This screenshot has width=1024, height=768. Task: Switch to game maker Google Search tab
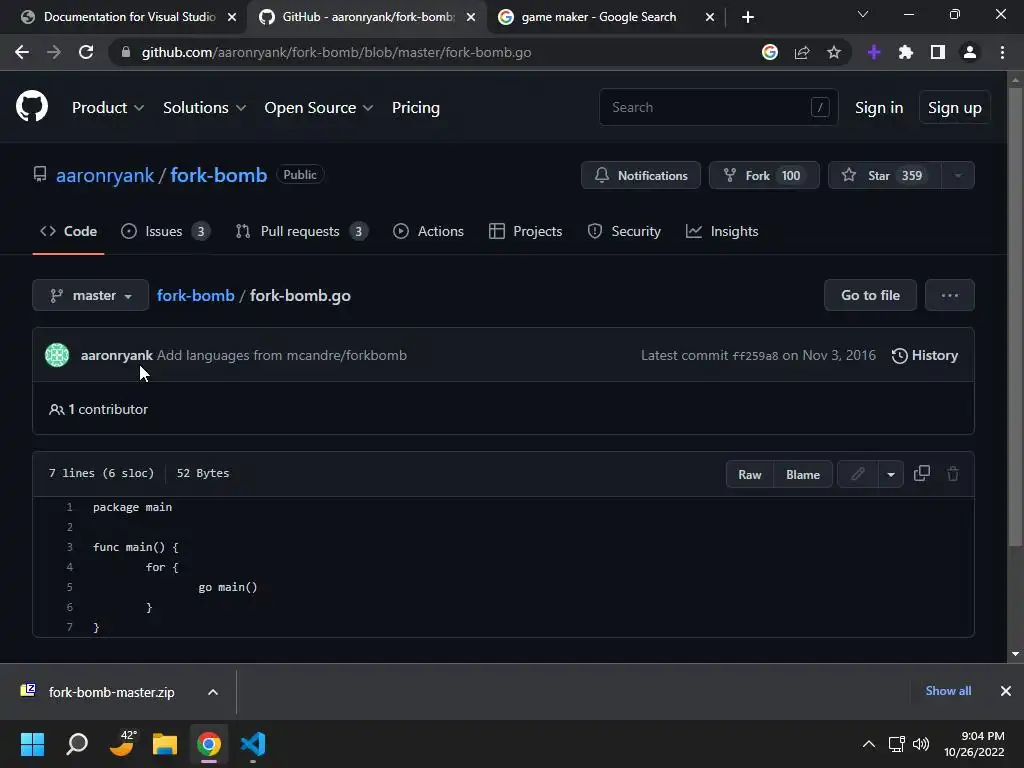[x=599, y=17]
